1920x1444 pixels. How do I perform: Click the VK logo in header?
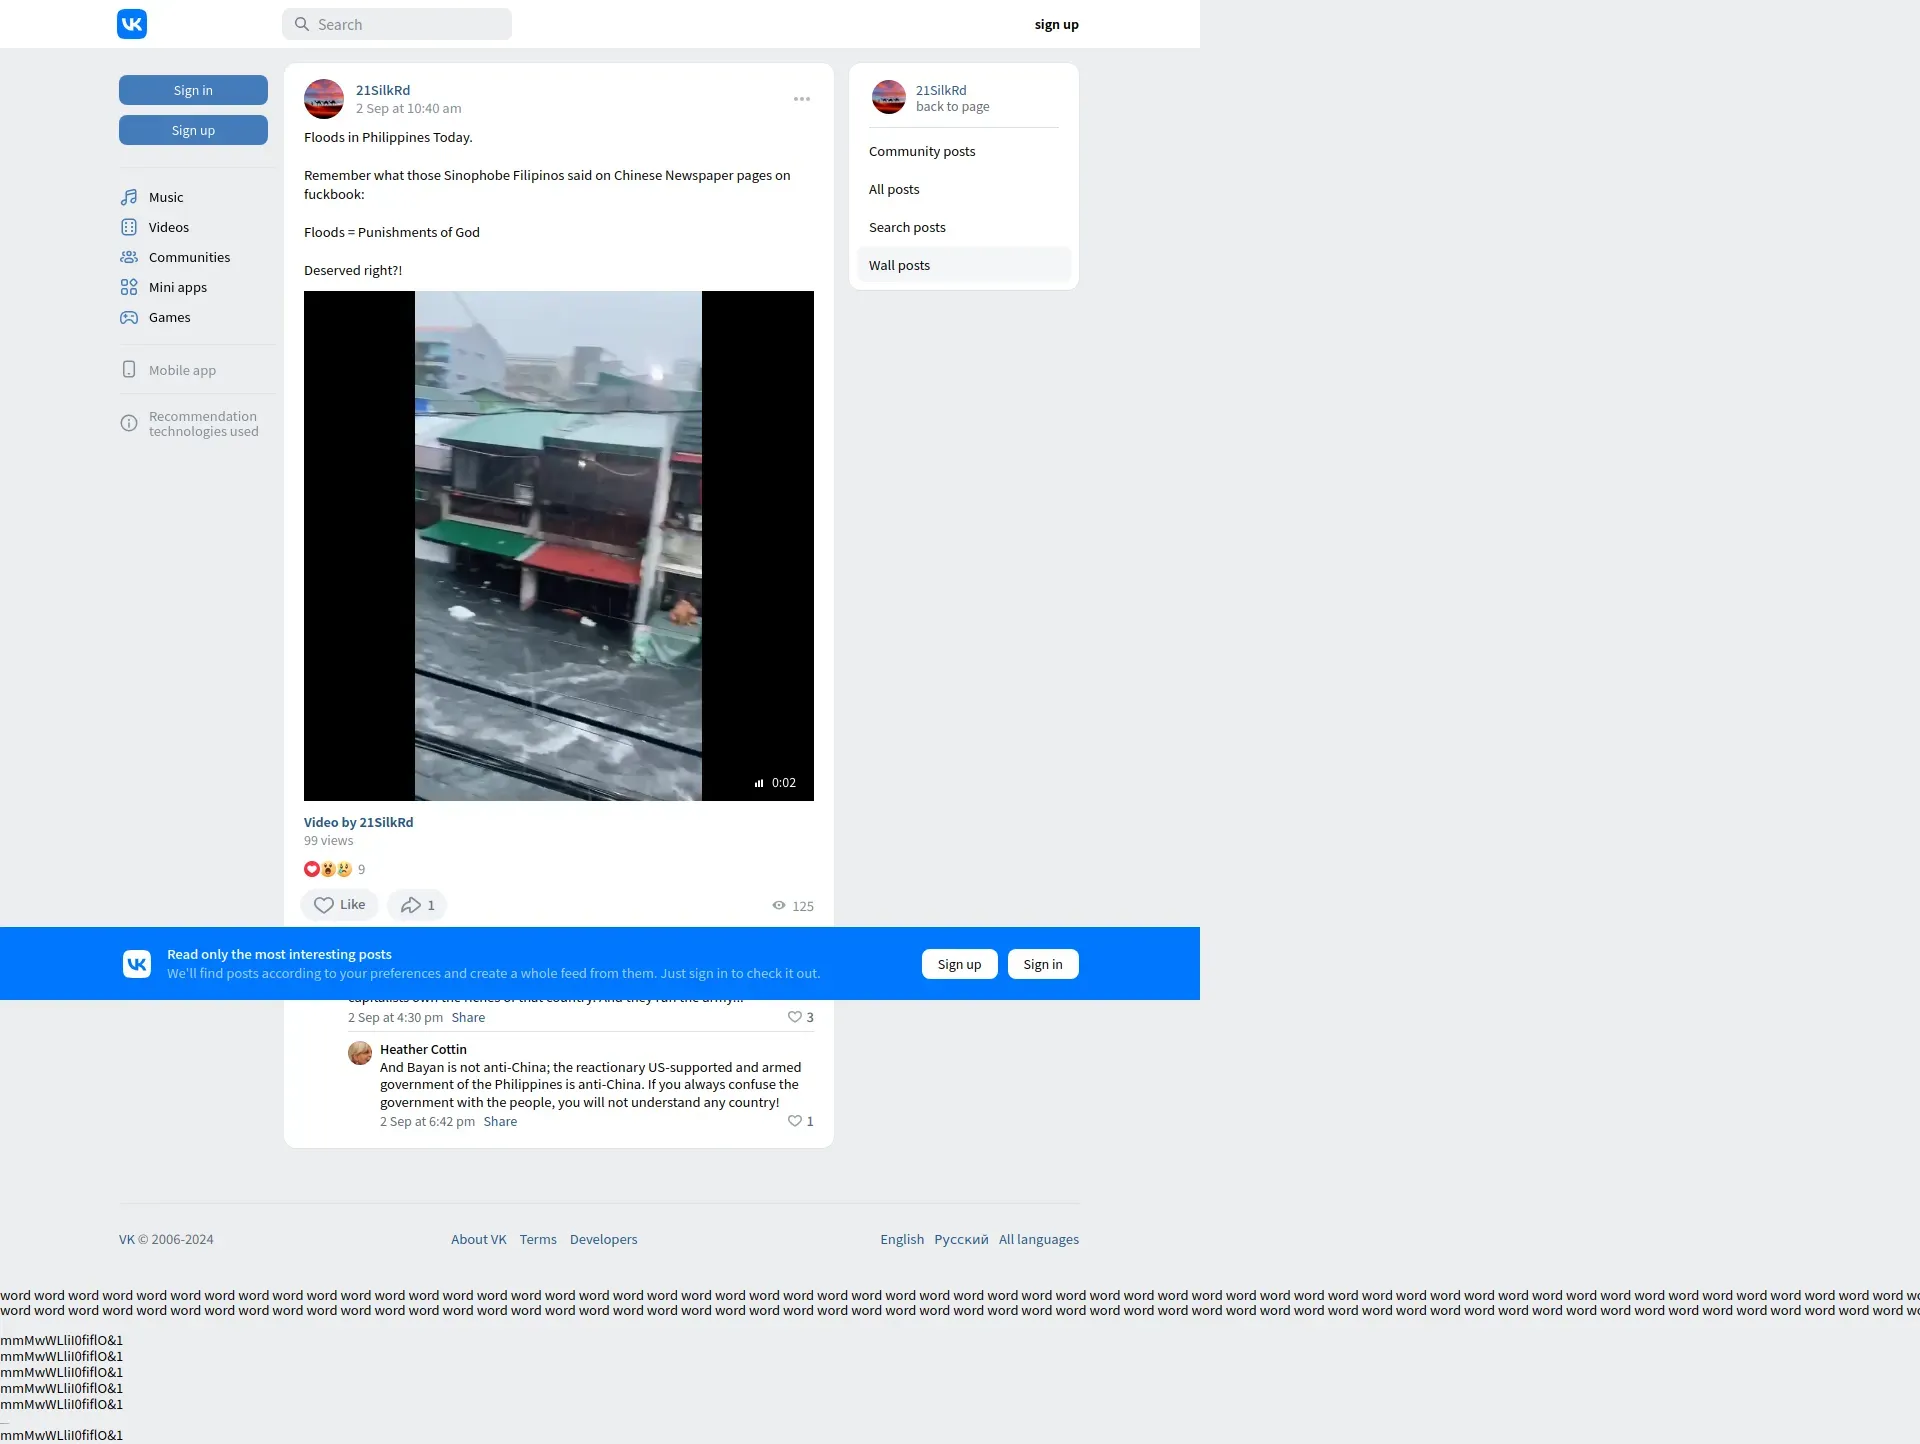coord(132,24)
